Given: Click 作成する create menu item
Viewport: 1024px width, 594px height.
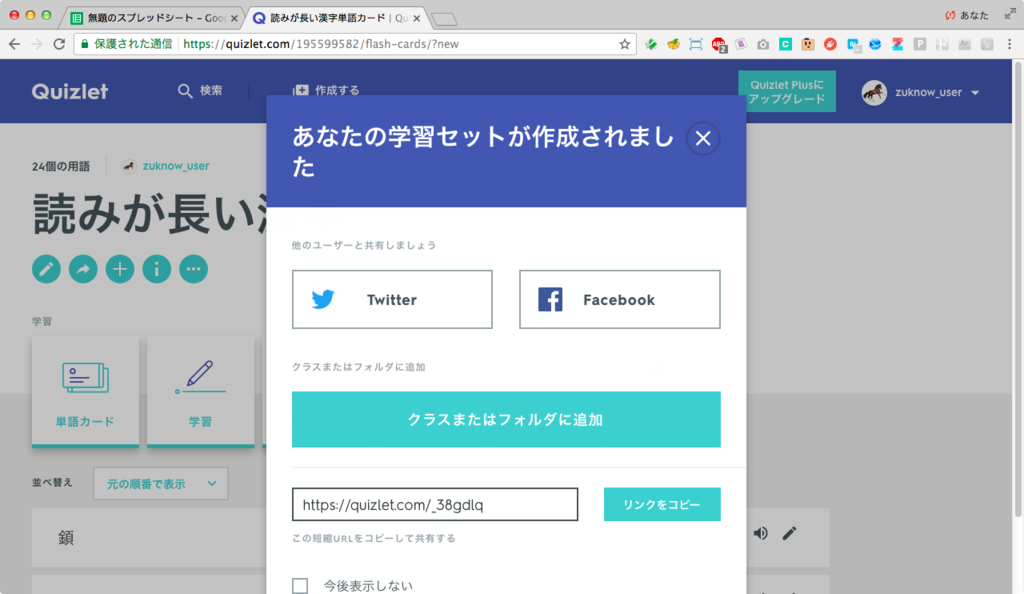Looking at the screenshot, I should (327, 90).
